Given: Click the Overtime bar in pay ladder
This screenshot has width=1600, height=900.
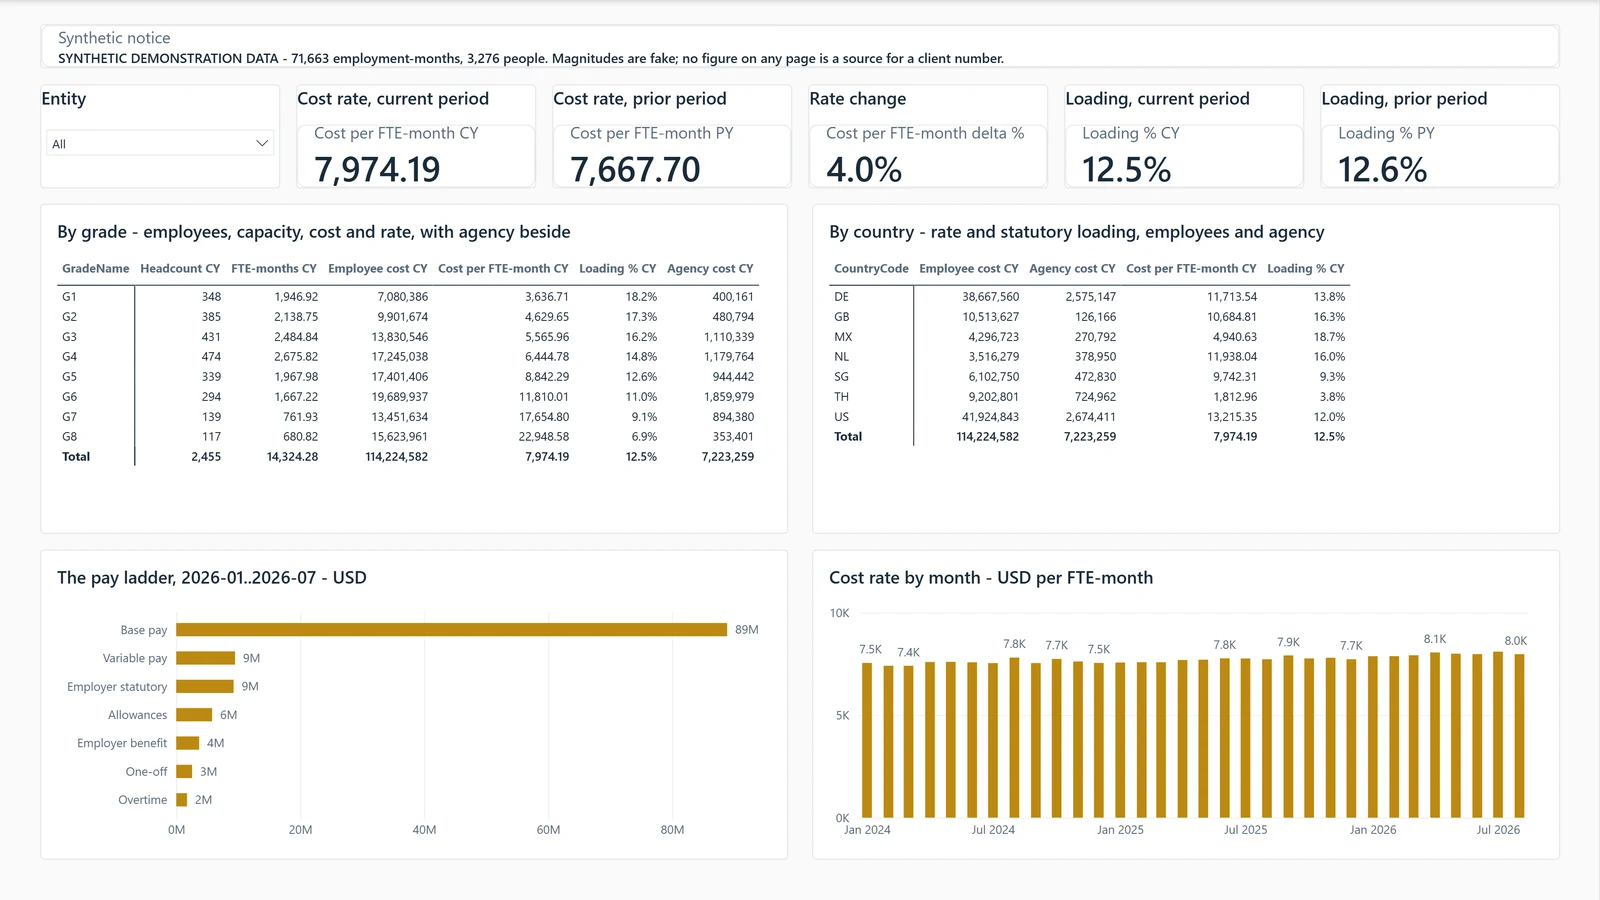Looking at the screenshot, I should [x=181, y=800].
